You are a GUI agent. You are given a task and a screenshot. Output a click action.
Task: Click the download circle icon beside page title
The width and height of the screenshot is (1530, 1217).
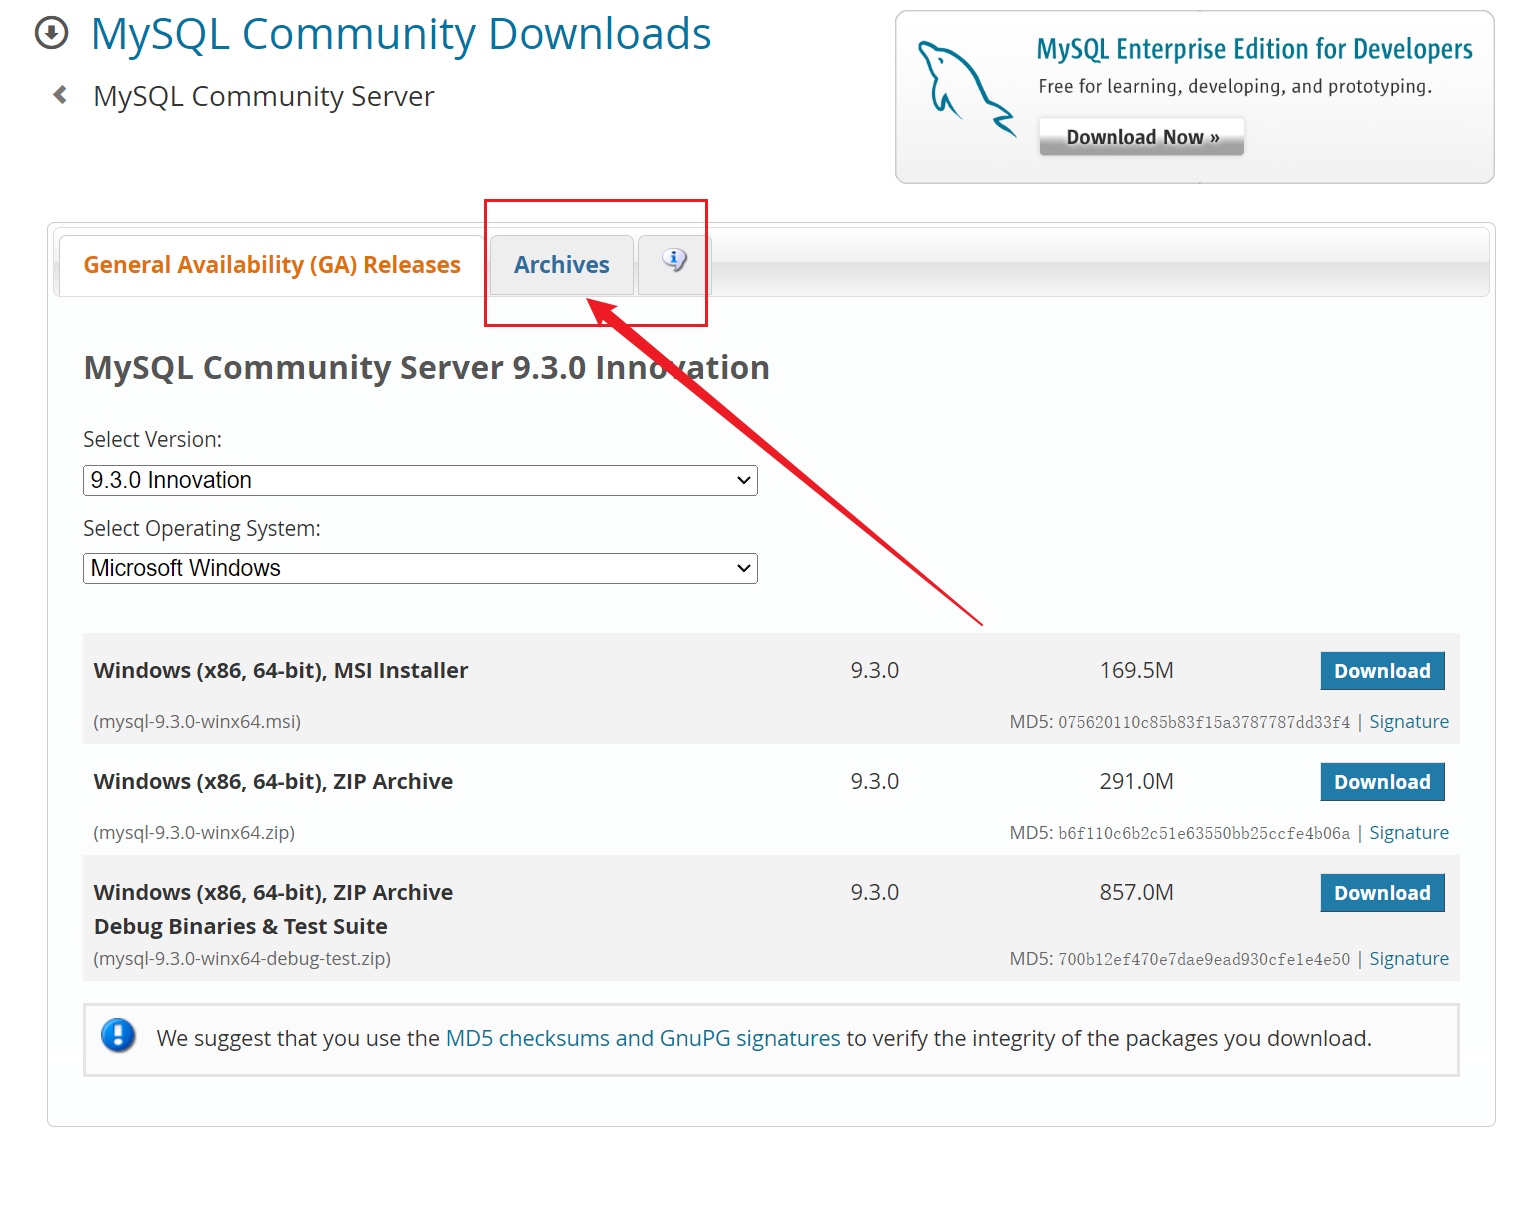(52, 33)
